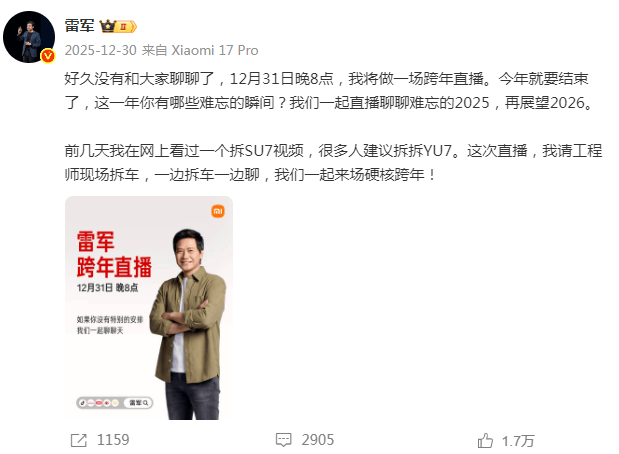This screenshot has height=454, width=619.
Task: Open 雷军's profile avatar
Action: click(x=29, y=37)
